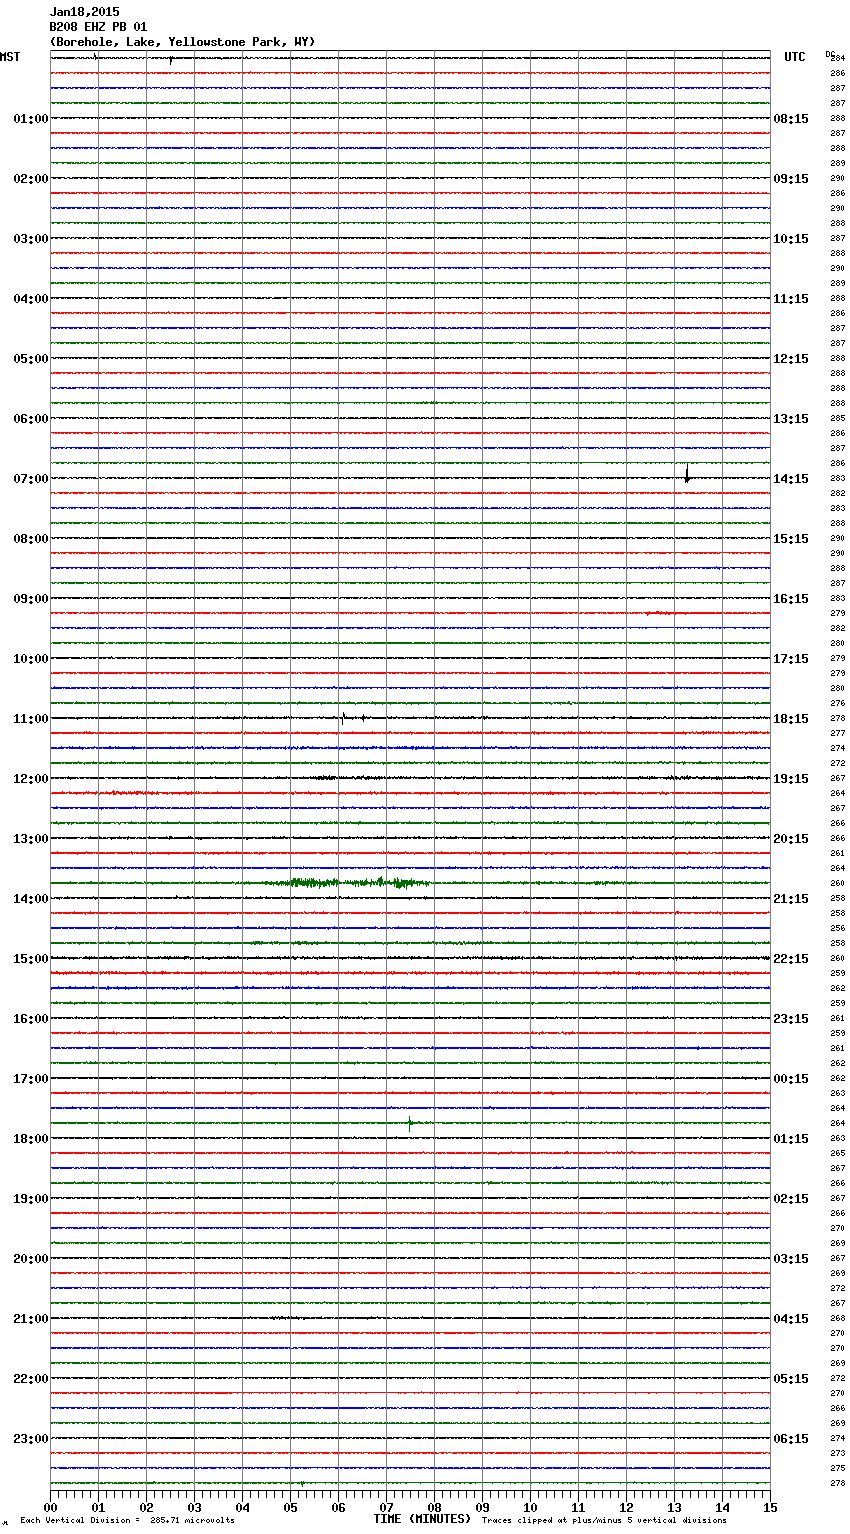This screenshot has height=1534, width=850.
Task: Click the "09:00" MST hour label
Action: coord(31,599)
